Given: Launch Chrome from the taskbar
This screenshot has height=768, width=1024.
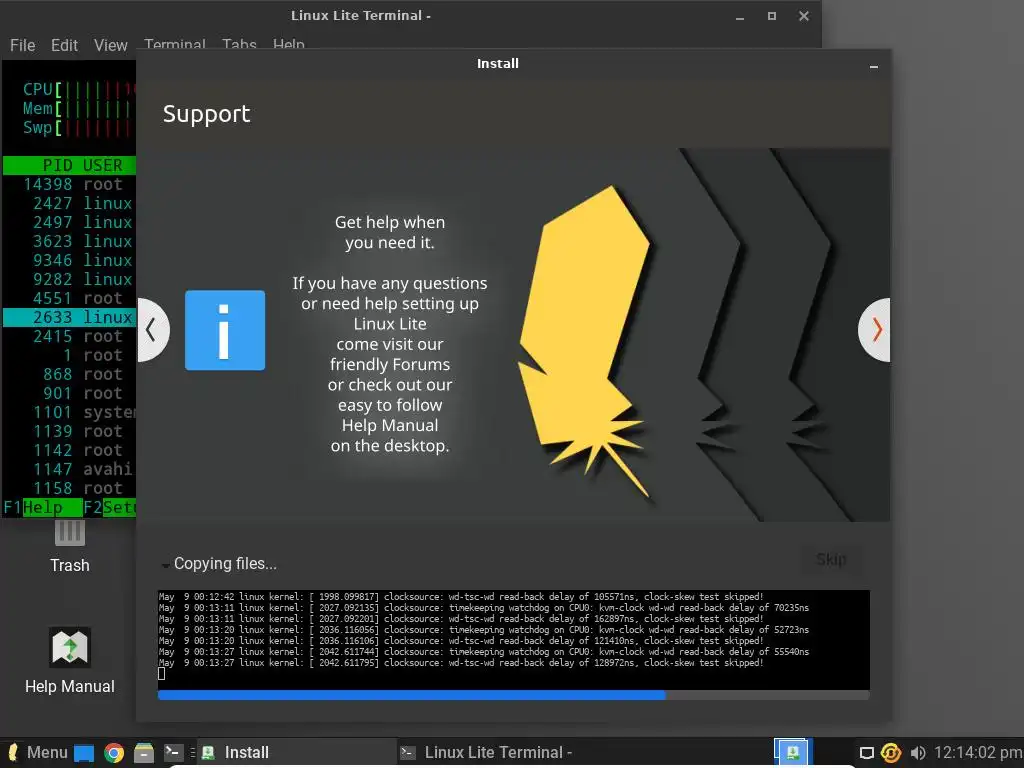Looking at the screenshot, I should 114,753.
